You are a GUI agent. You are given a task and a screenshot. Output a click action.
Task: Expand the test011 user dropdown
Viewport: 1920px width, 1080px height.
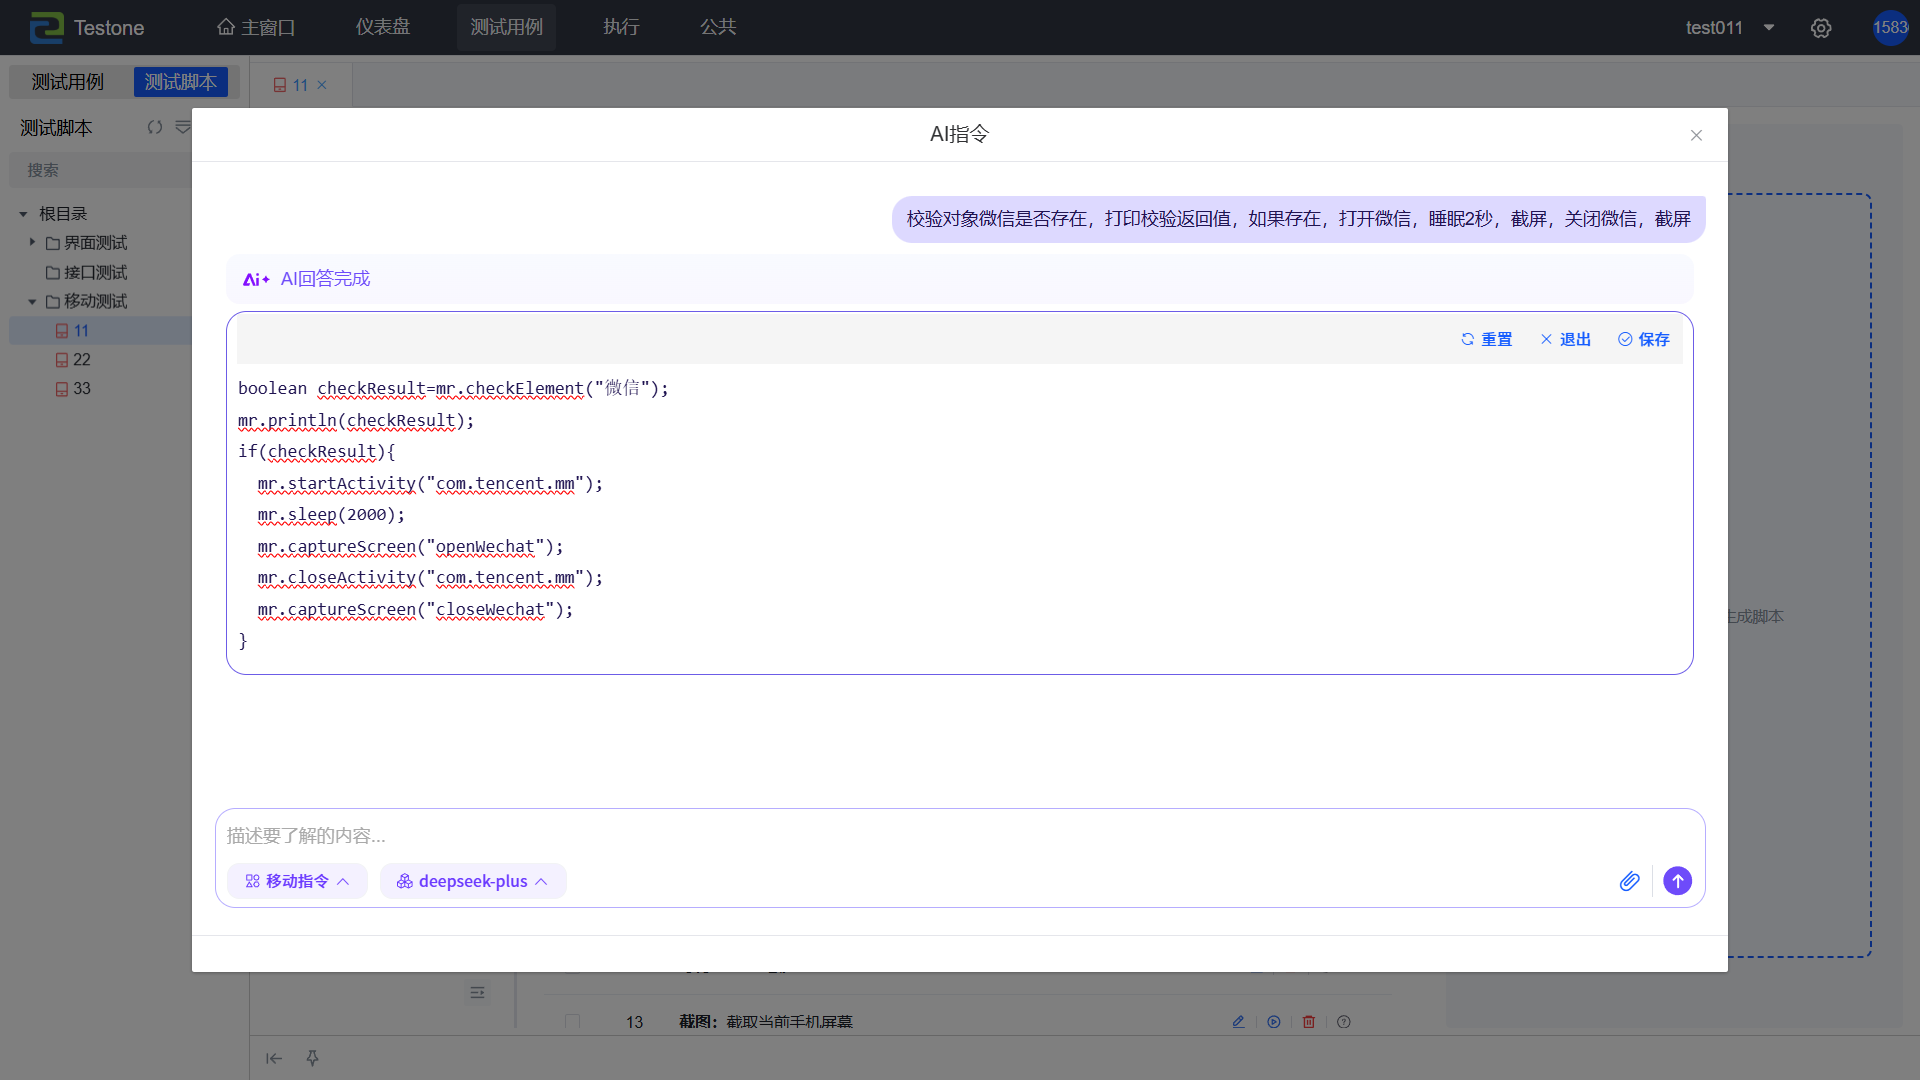click(1768, 28)
